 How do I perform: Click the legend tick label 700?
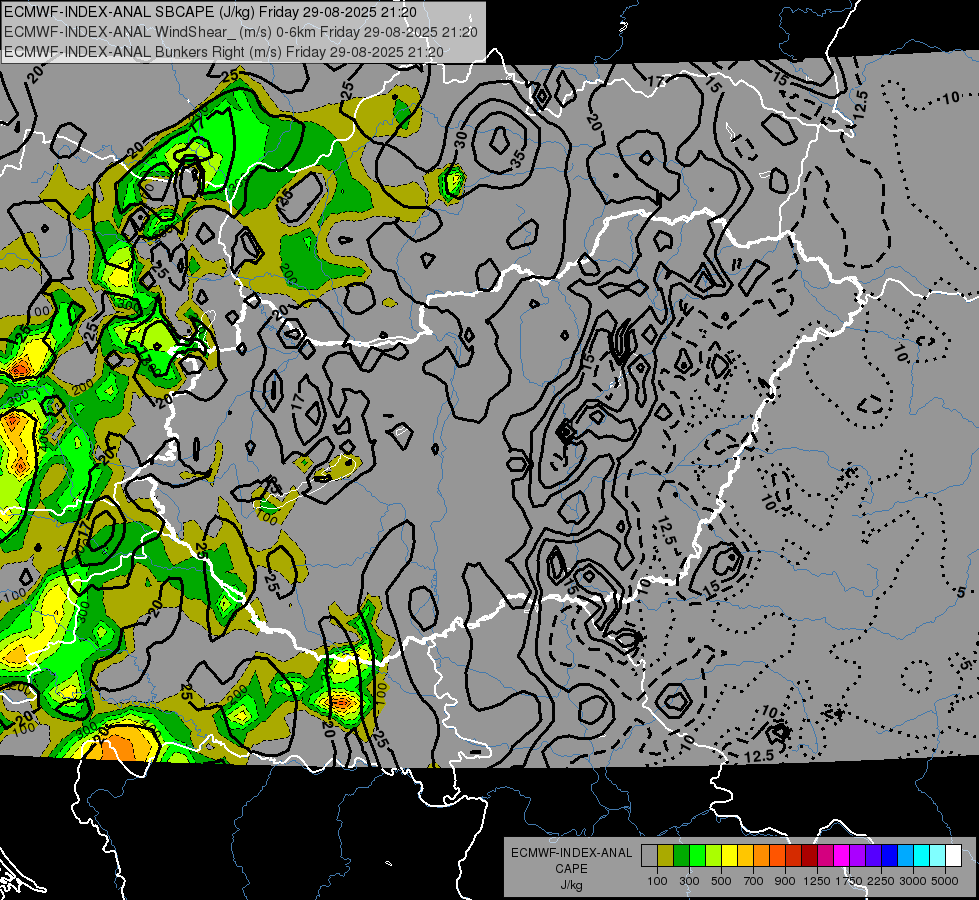754,881
